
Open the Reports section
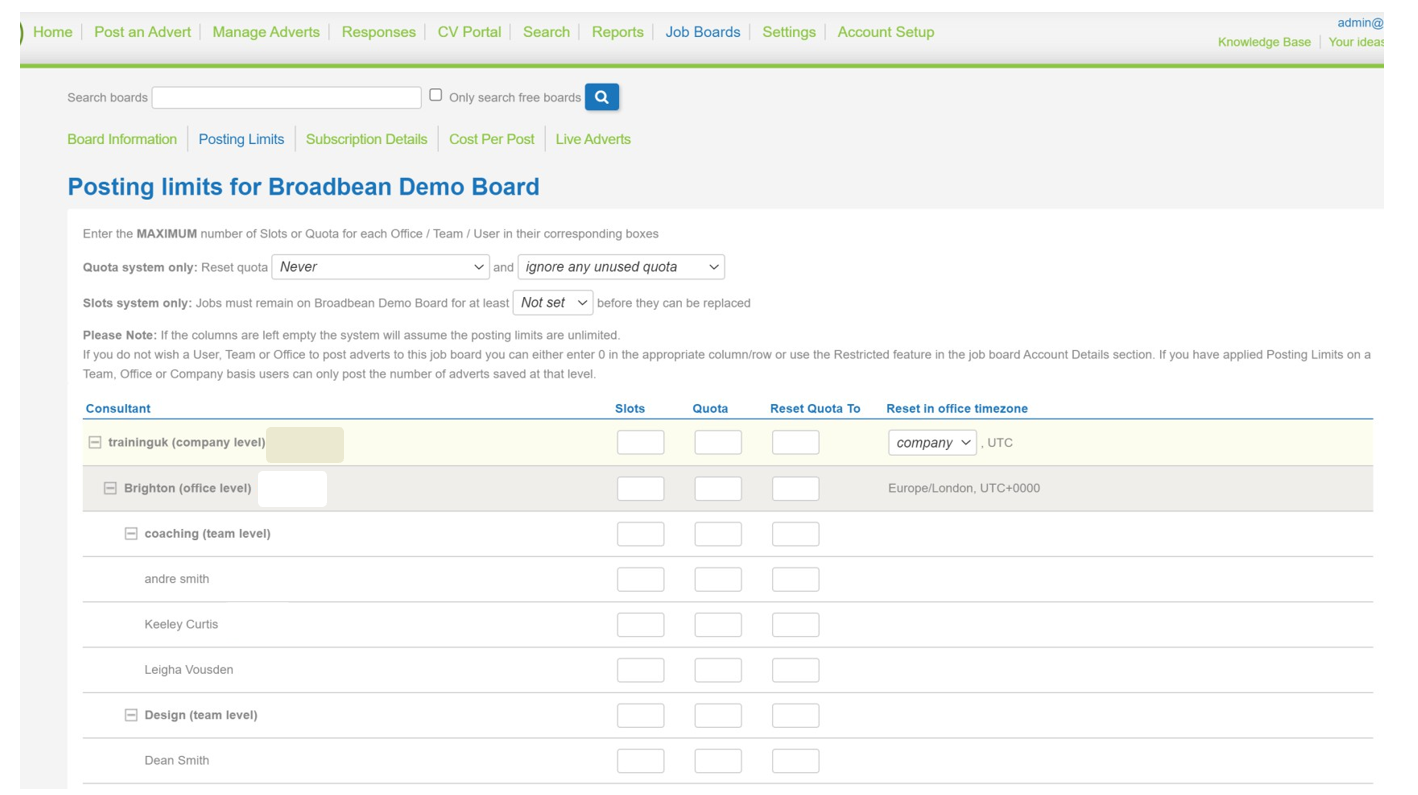pos(617,31)
